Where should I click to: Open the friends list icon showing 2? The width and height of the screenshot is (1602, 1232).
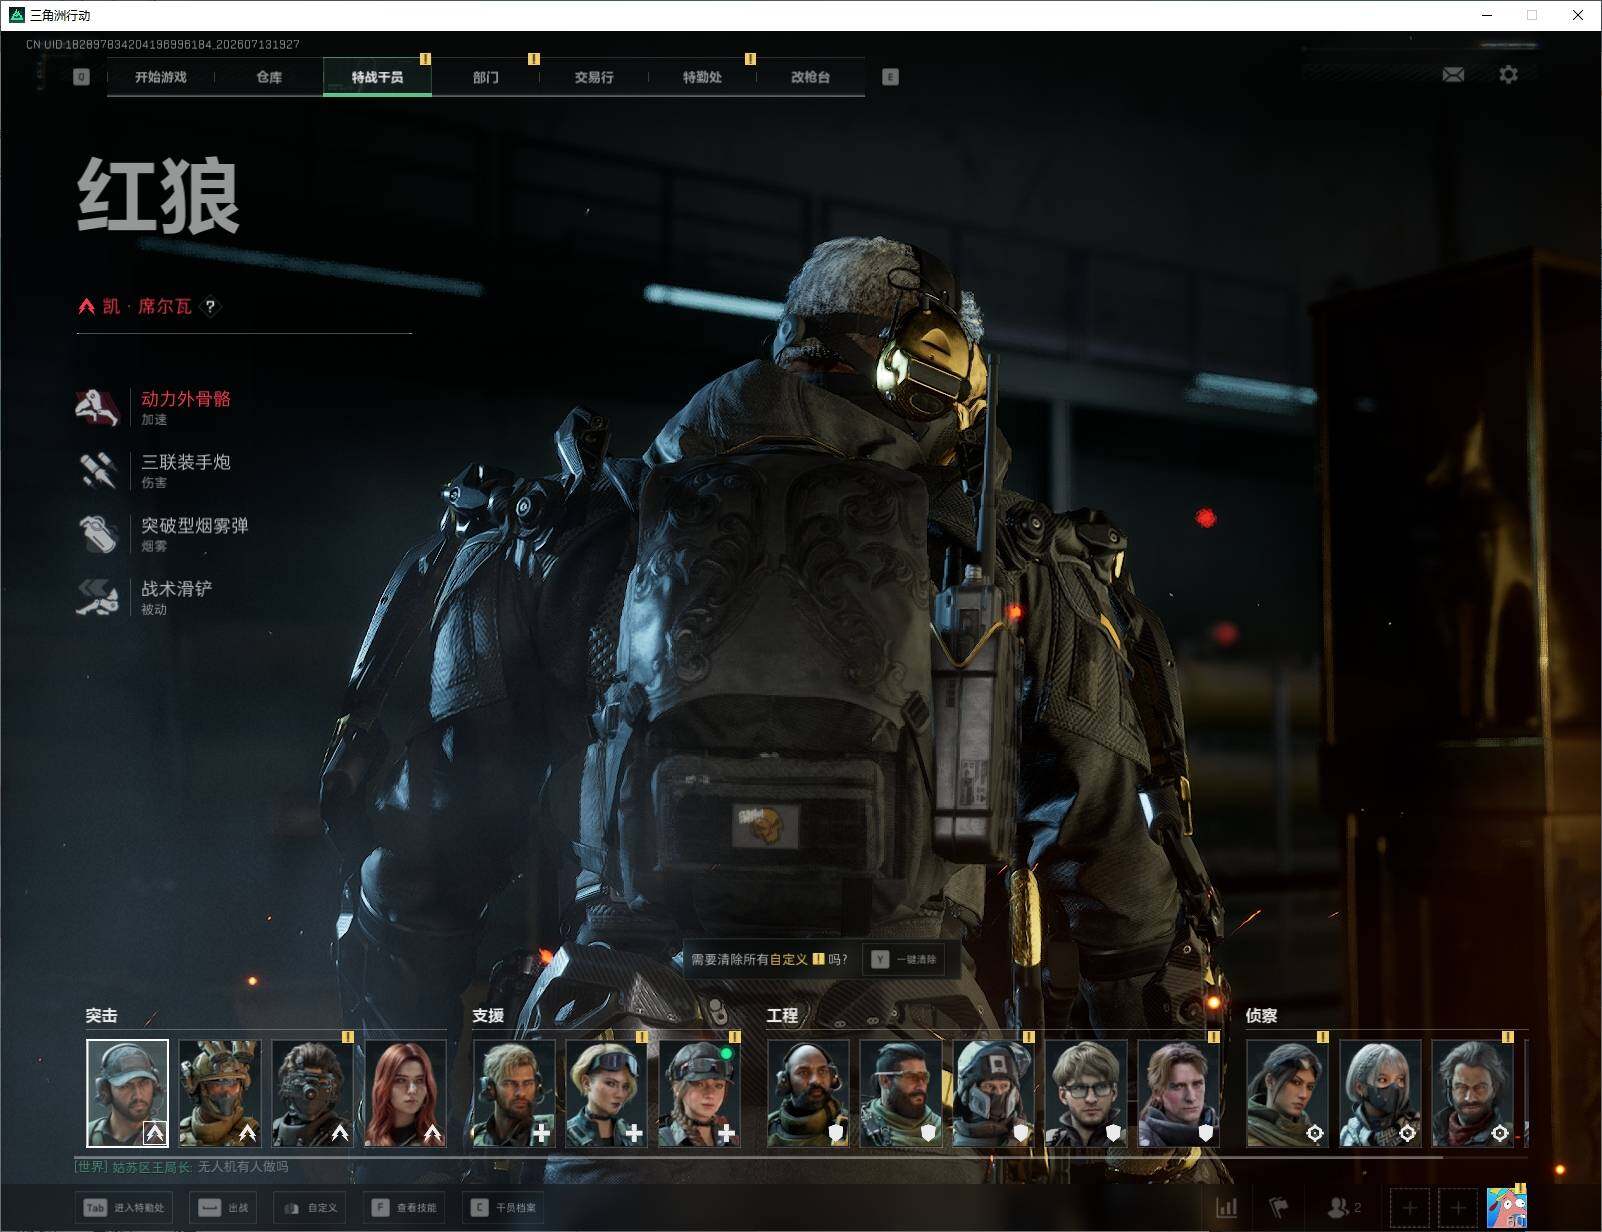[x=1343, y=1207]
